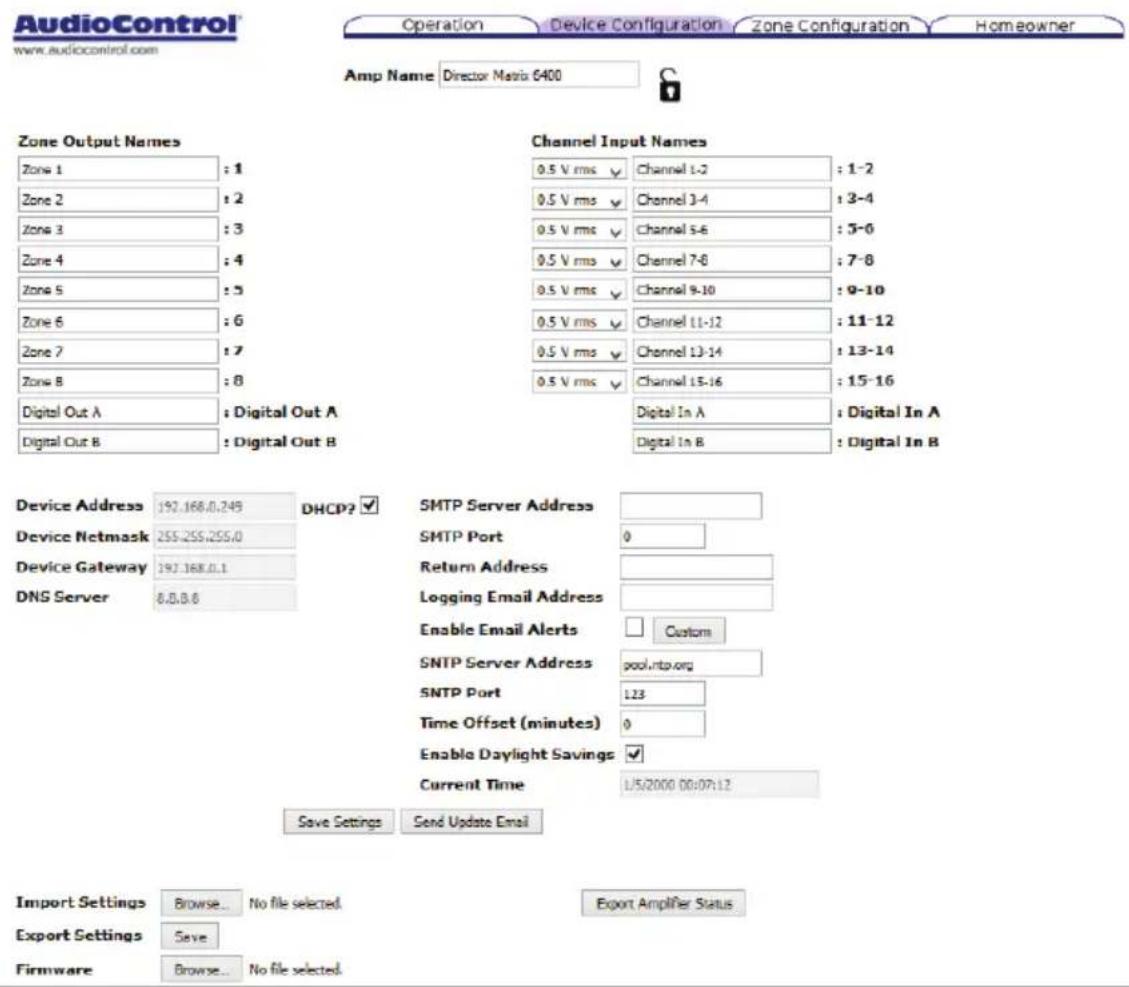Click the Zone Output Names heading
The image size is (1129, 987).
click(99, 141)
